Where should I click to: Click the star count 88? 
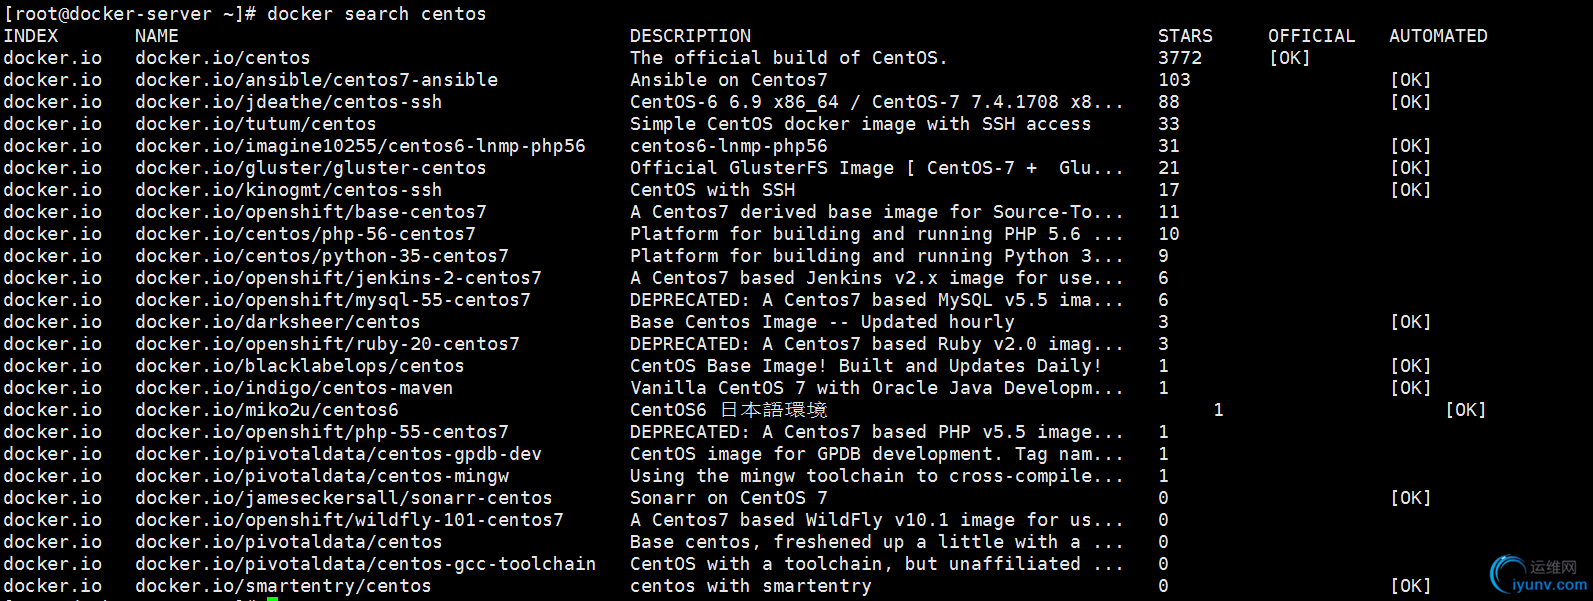pos(1169,102)
